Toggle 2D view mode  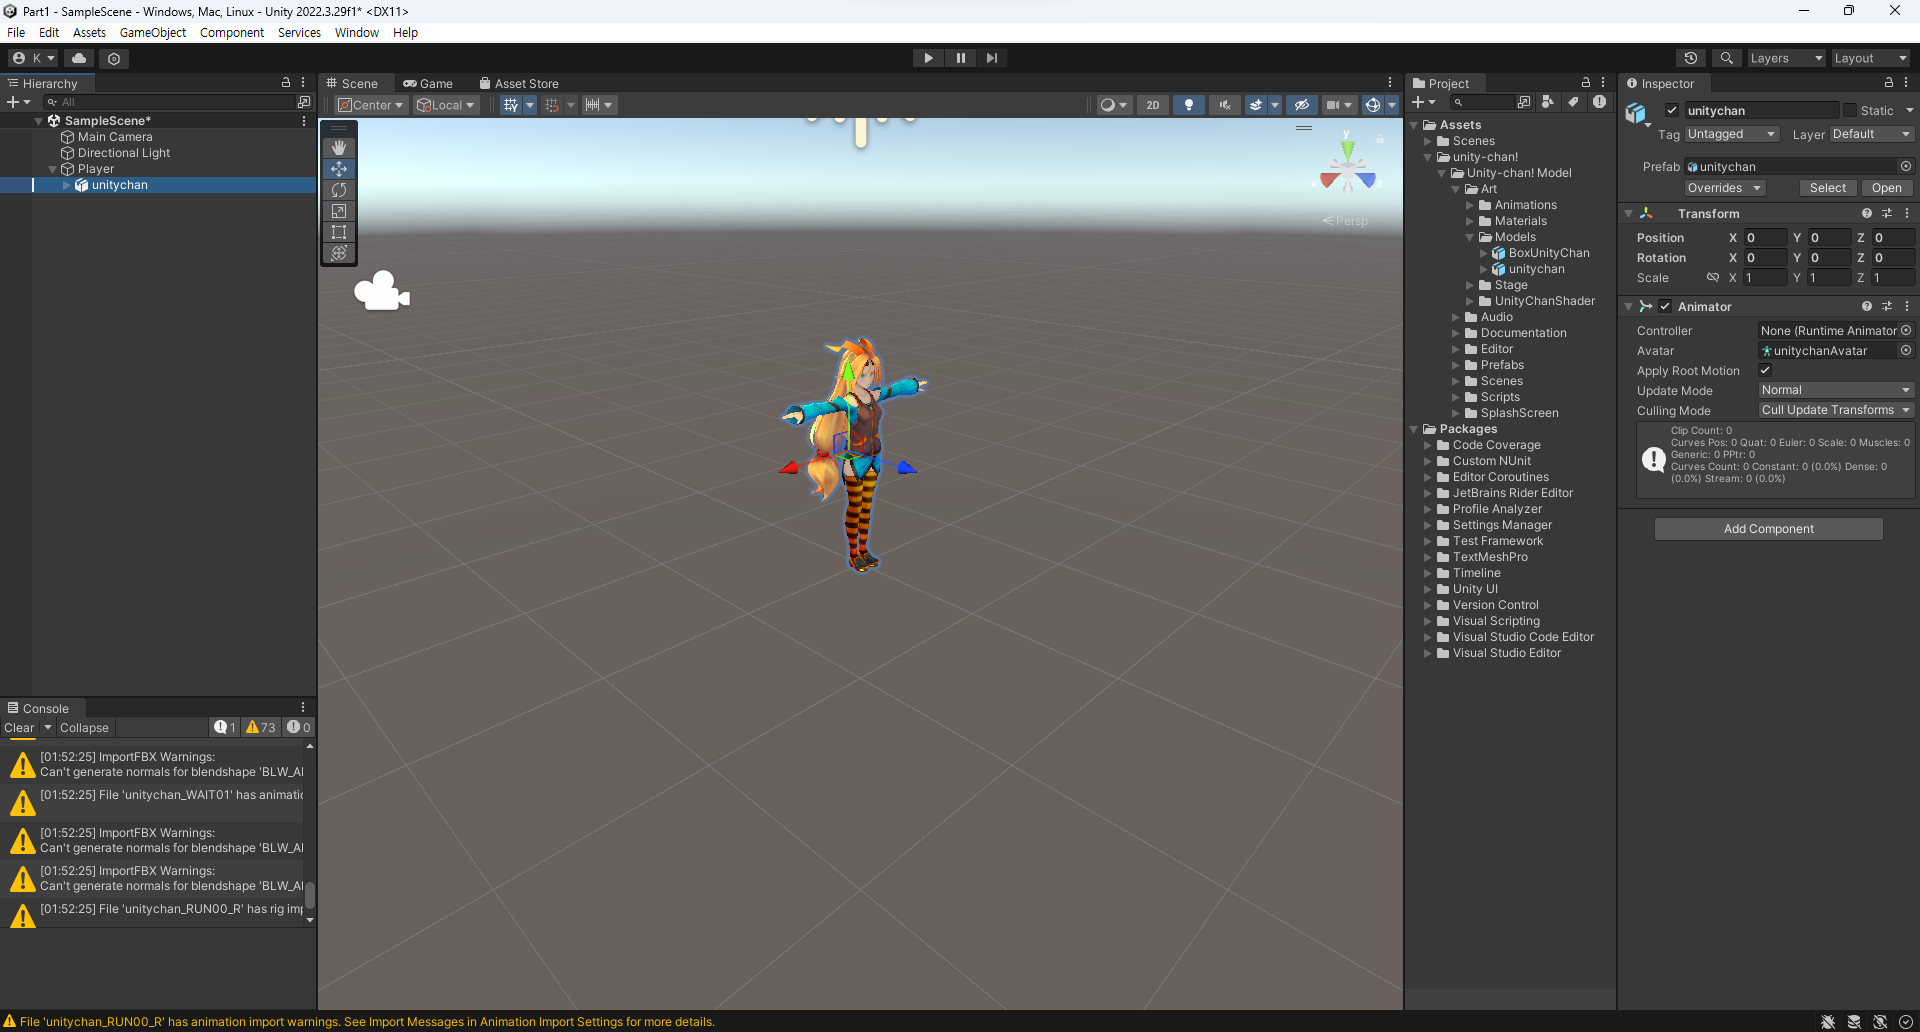pyautogui.click(x=1153, y=105)
